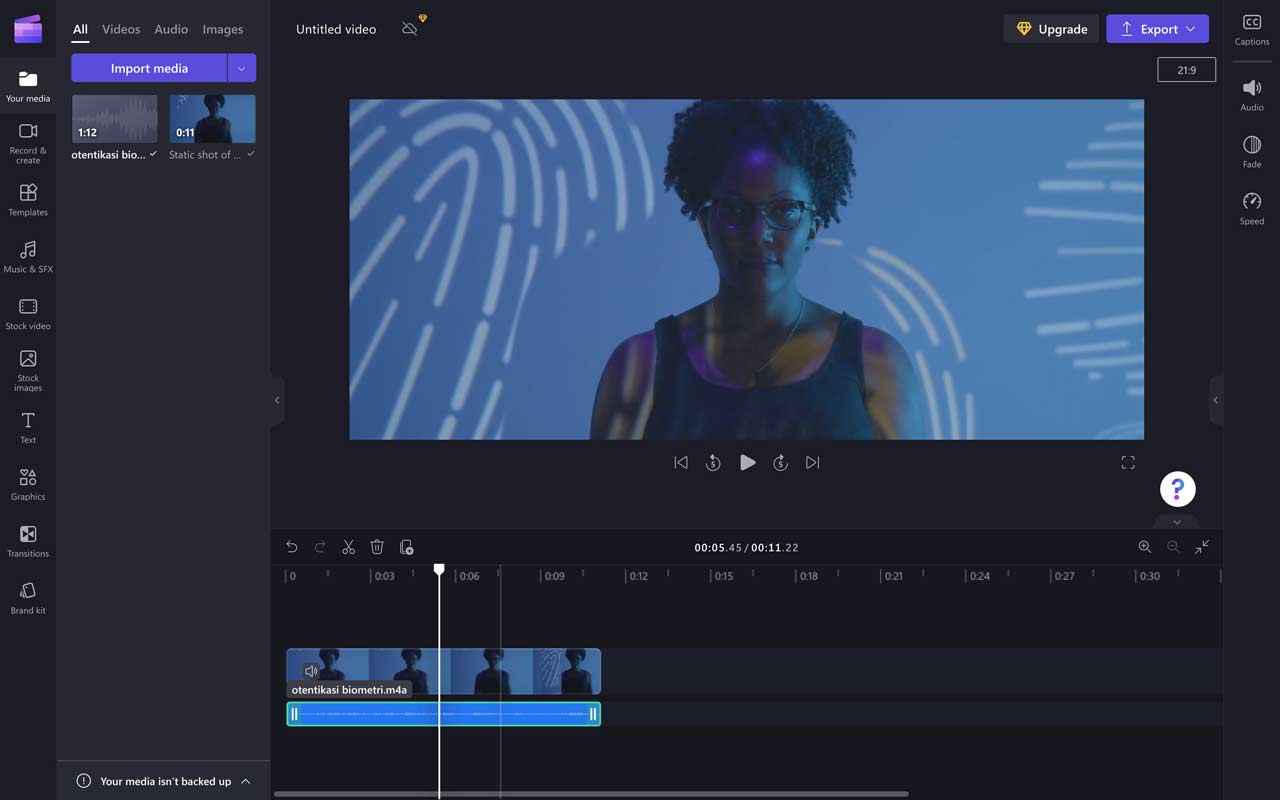Switch to the Videos media tab
Image resolution: width=1280 pixels, height=800 pixels.
121,29
